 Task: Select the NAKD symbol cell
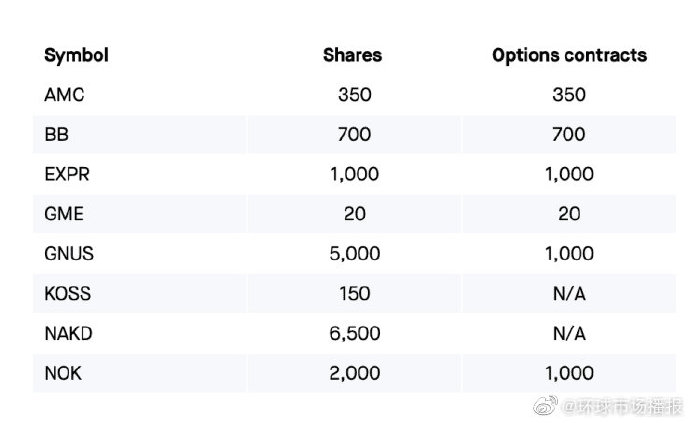pos(69,334)
